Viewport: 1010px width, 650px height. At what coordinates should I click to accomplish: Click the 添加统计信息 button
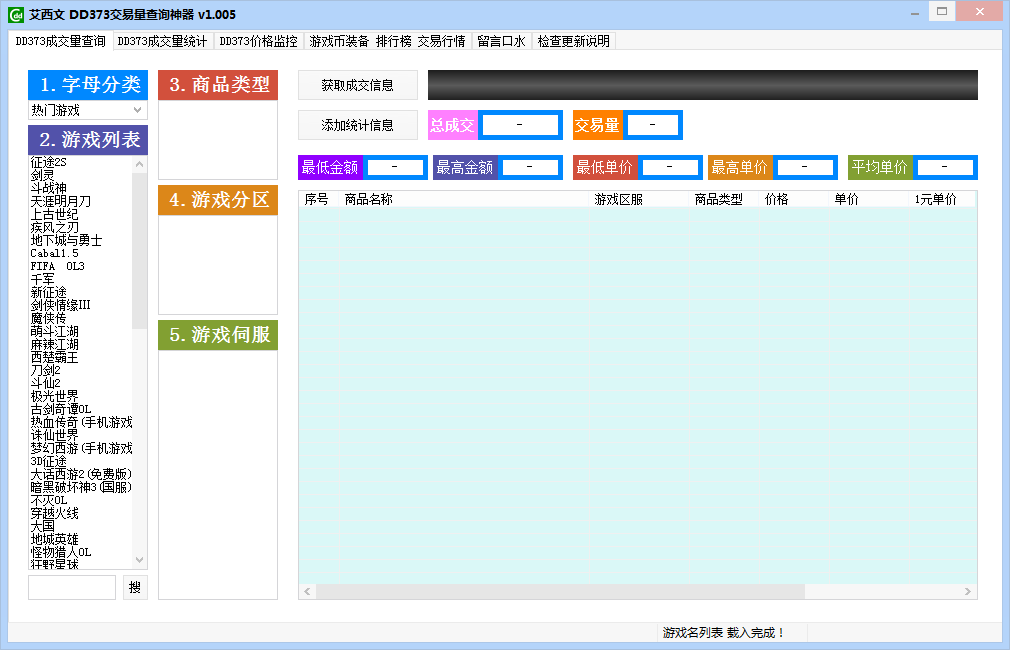(358, 125)
